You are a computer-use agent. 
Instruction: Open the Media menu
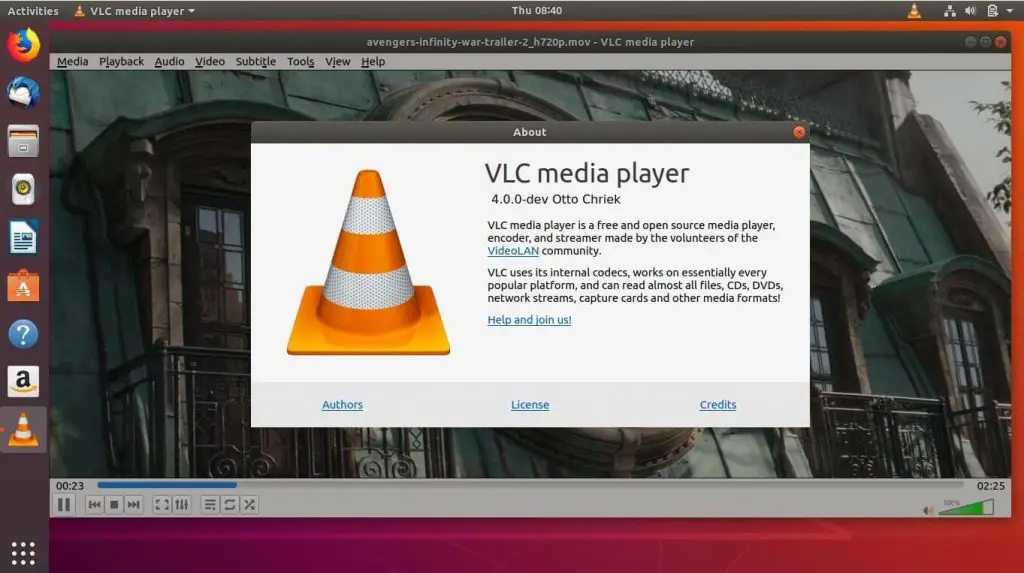pyautogui.click(x=72, y=61)
